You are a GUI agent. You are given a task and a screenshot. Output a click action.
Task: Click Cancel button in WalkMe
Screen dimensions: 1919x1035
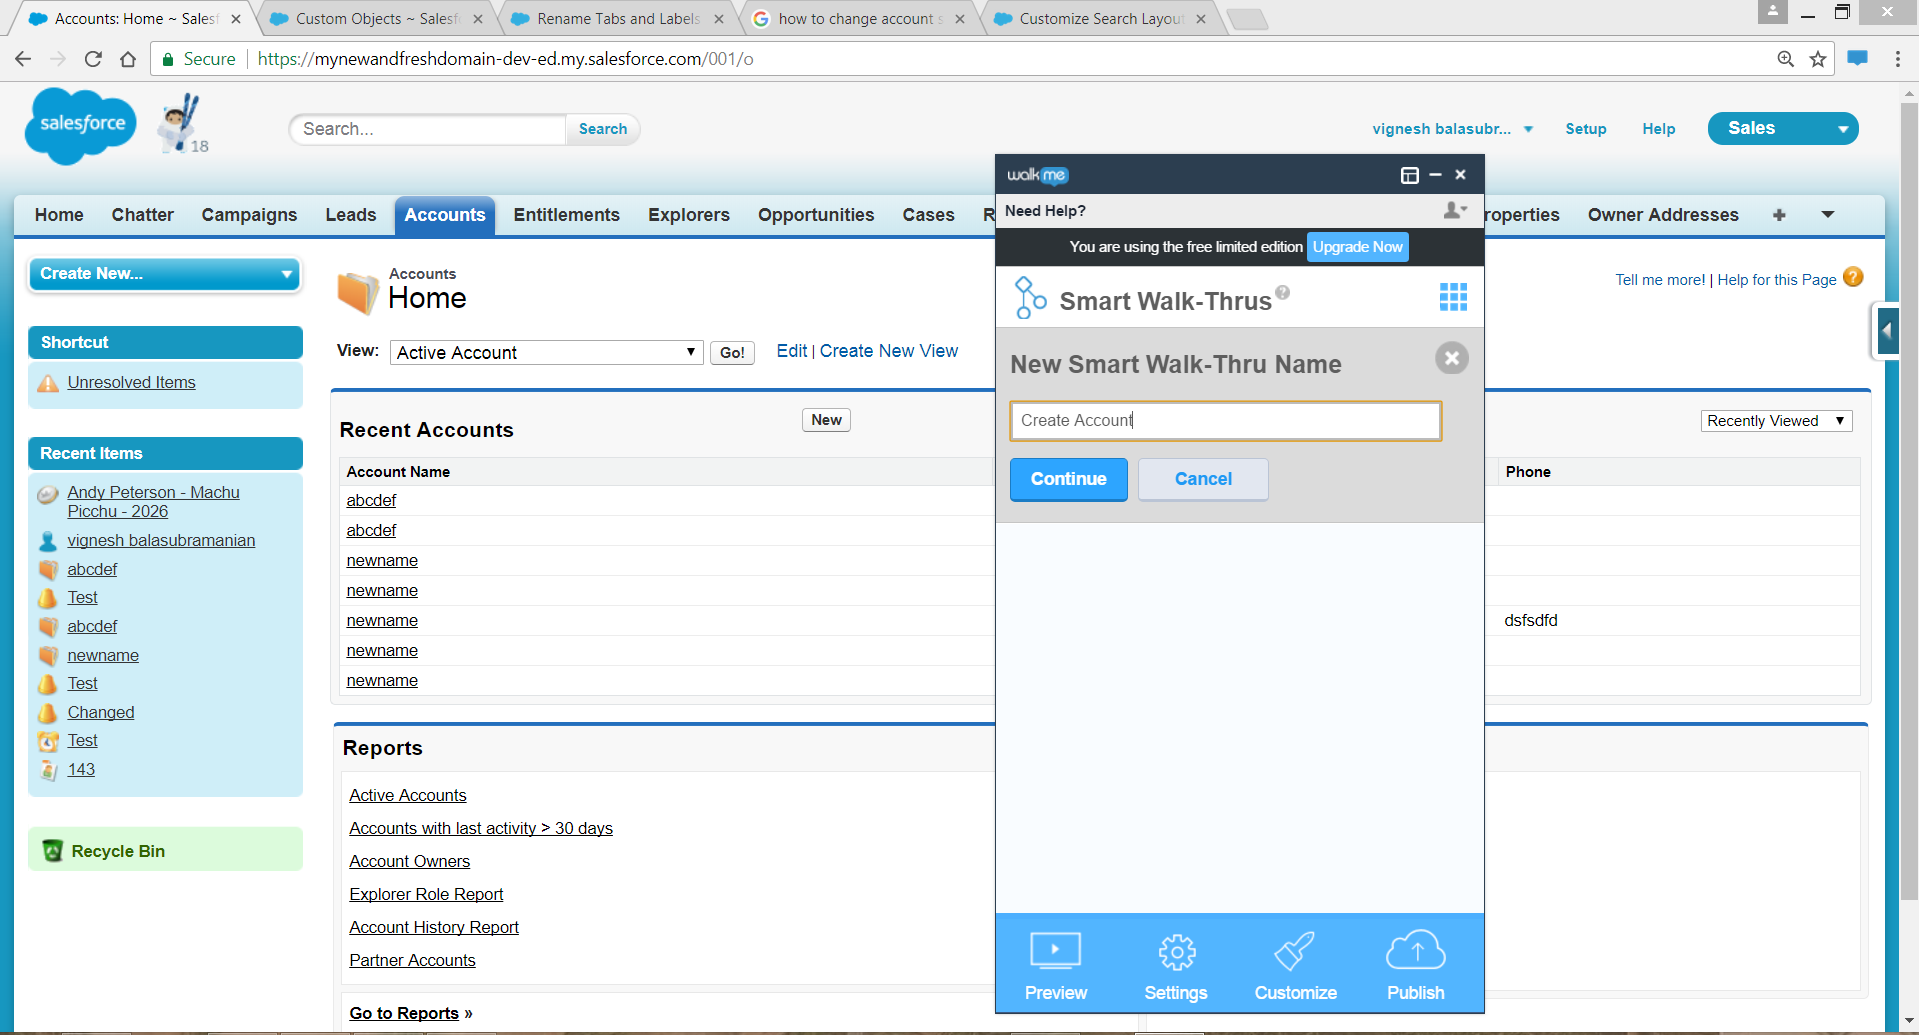[1203, 479]
